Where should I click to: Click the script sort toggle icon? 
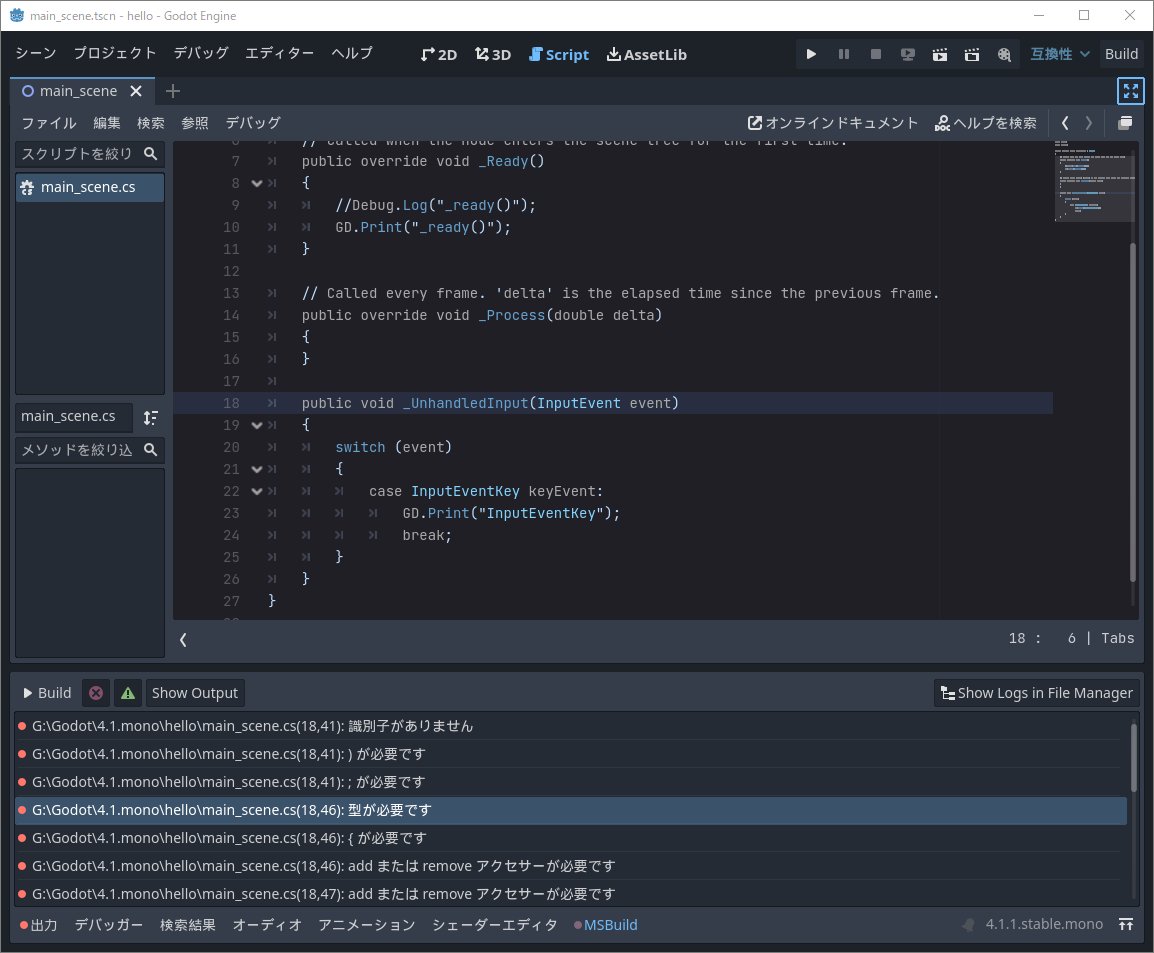(x=151, y=417)
